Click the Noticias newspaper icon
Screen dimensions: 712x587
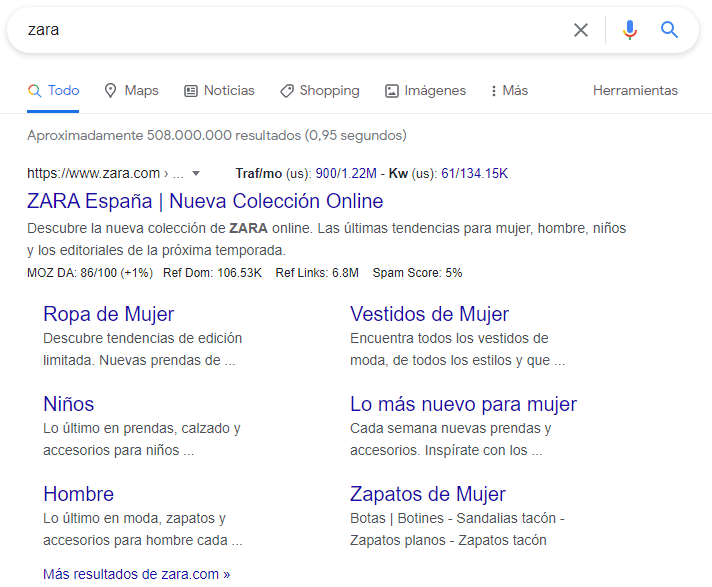(191, 91)
